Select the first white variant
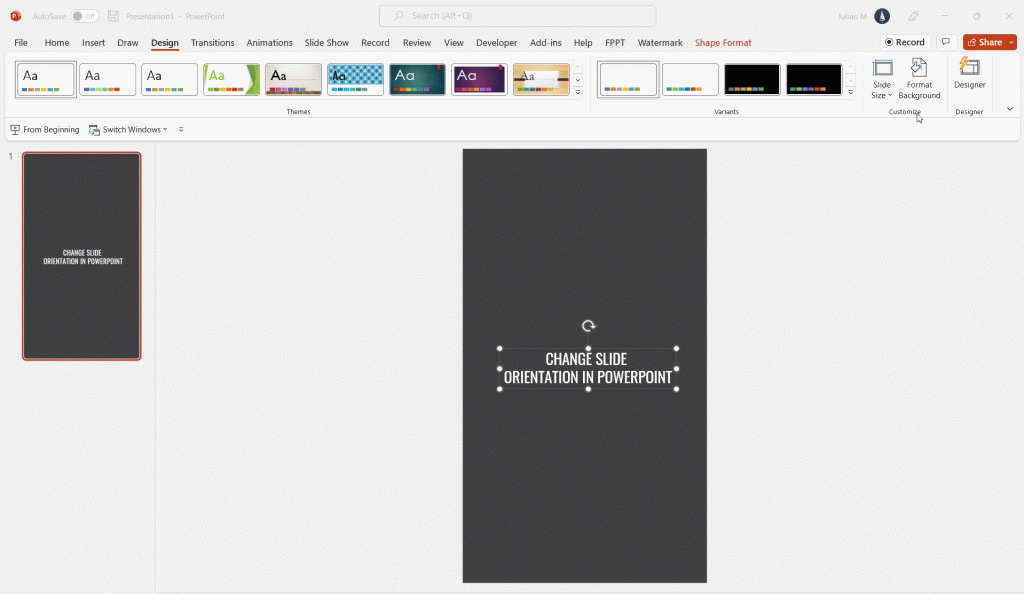Screen dimensions: 1024x594 628,80
